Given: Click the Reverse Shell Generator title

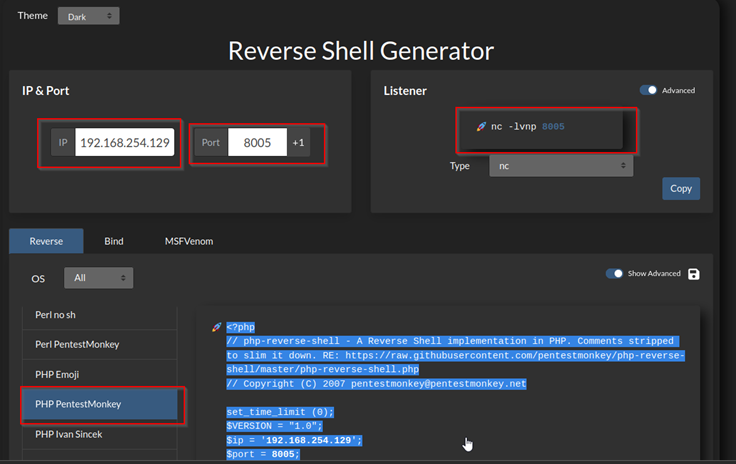Looking at the screenshot, I should click(361, 51).
